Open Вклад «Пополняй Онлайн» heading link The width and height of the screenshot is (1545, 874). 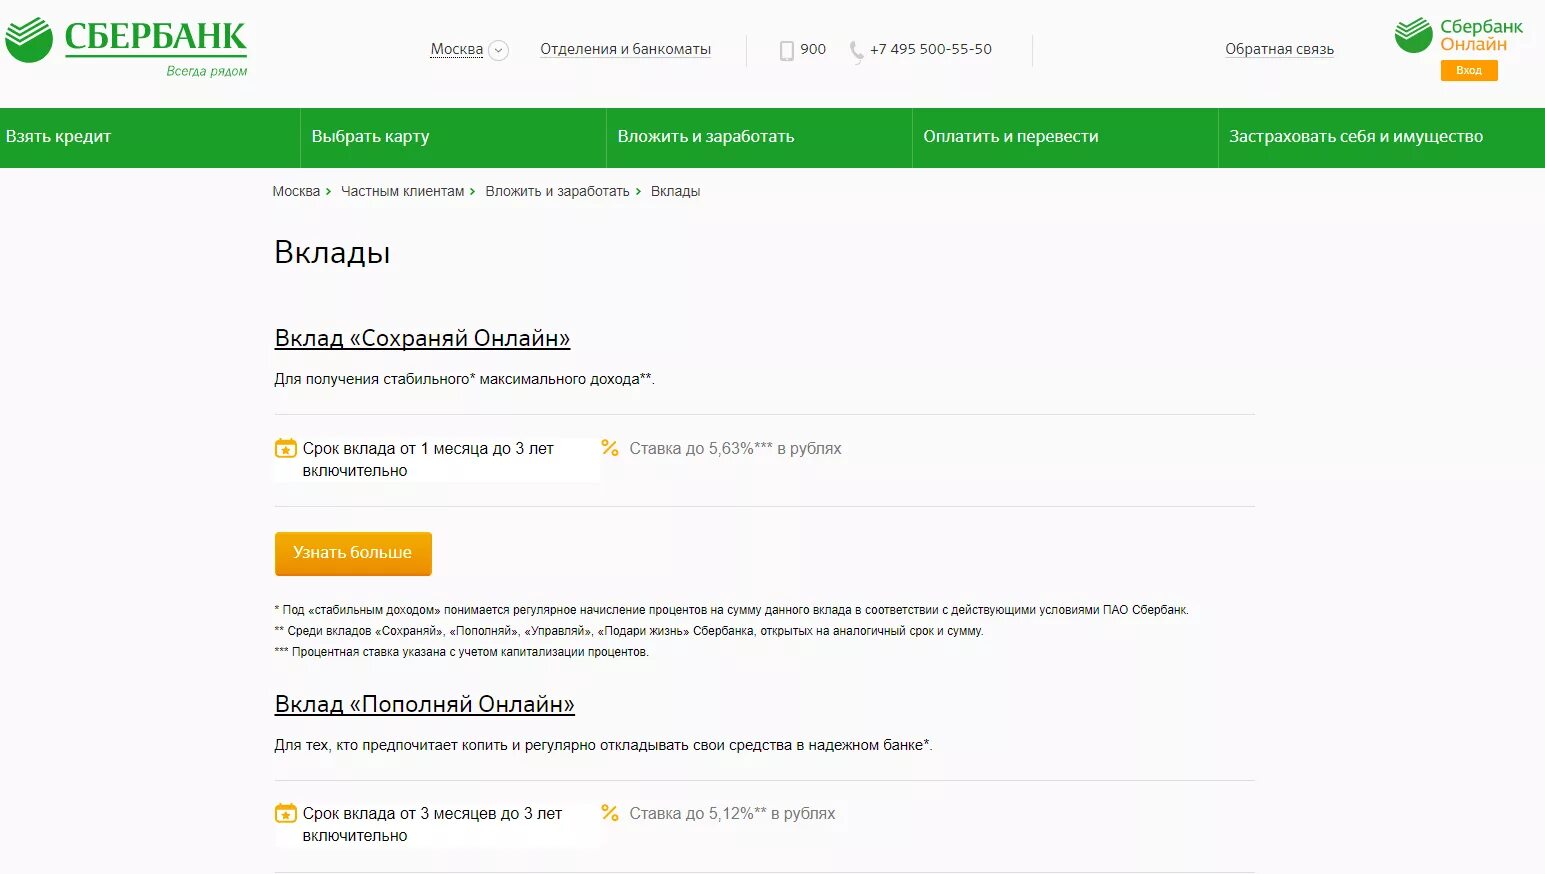pyautogui.click(x=424, y=705)
